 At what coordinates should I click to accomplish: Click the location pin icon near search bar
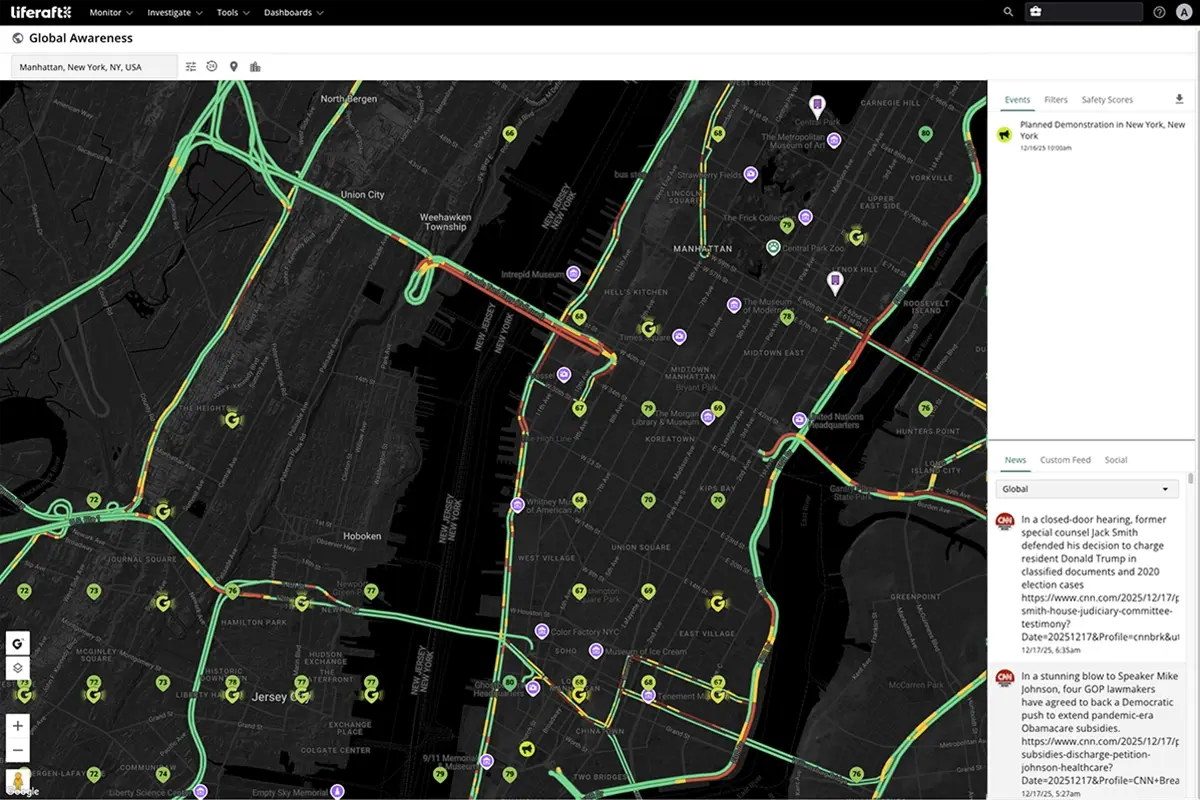click(x=233, y=66)
